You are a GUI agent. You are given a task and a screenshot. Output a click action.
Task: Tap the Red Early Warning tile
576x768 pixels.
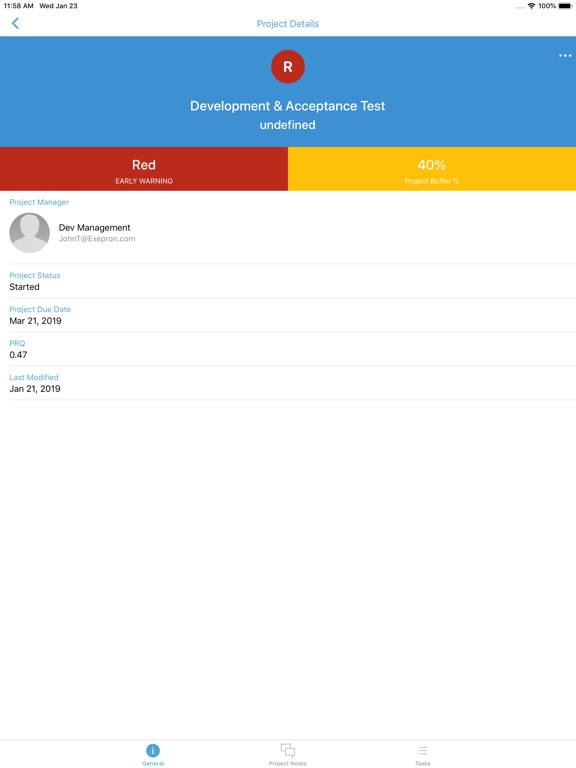pyautogui.click(x=144, y=169)
